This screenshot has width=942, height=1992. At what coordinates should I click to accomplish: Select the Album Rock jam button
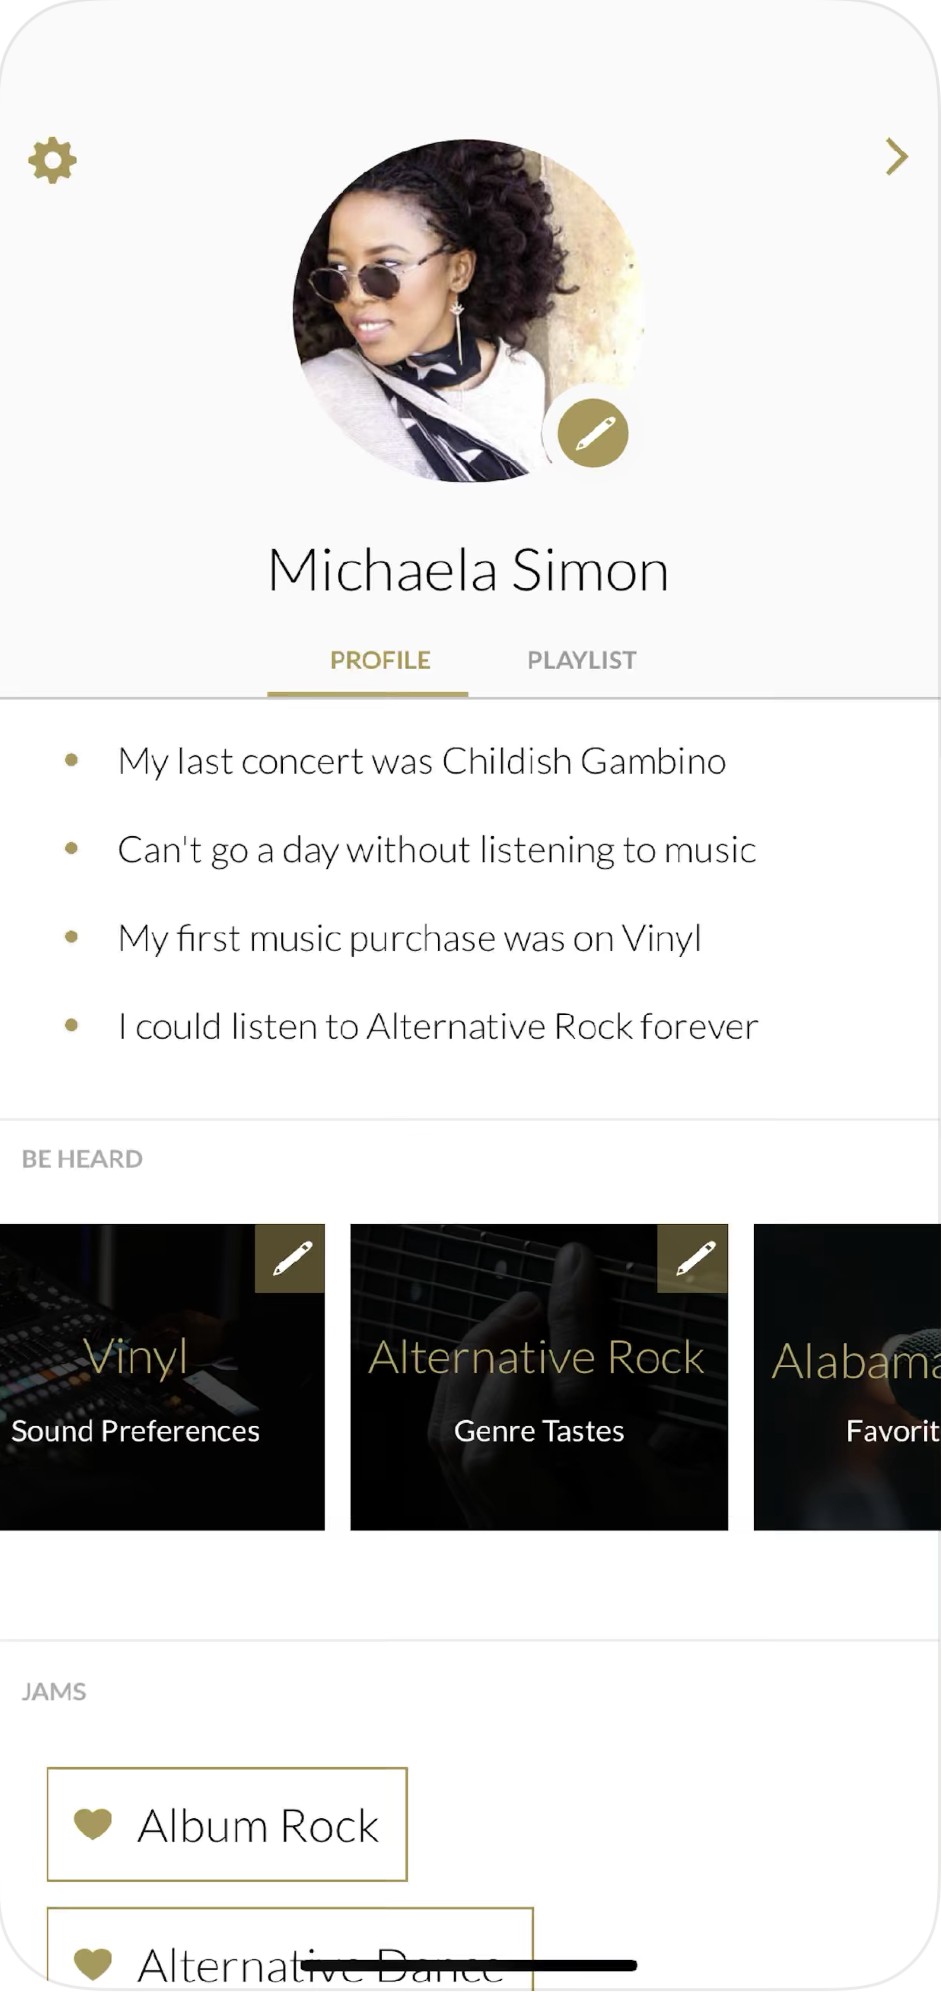(x=258, y=1825)
